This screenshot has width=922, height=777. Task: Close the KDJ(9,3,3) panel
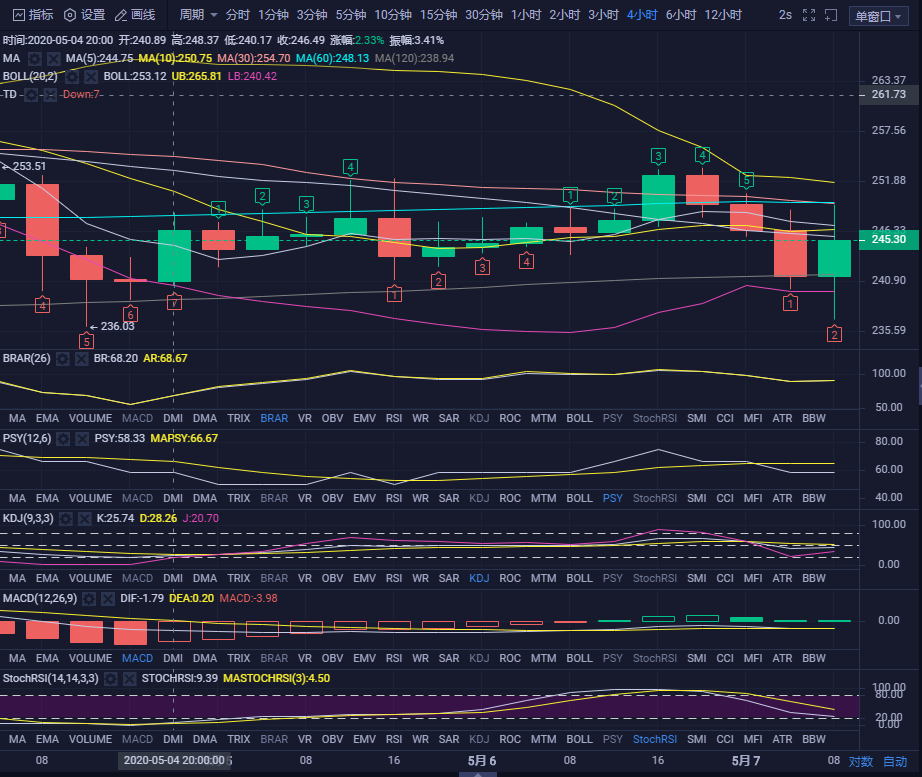85,518
